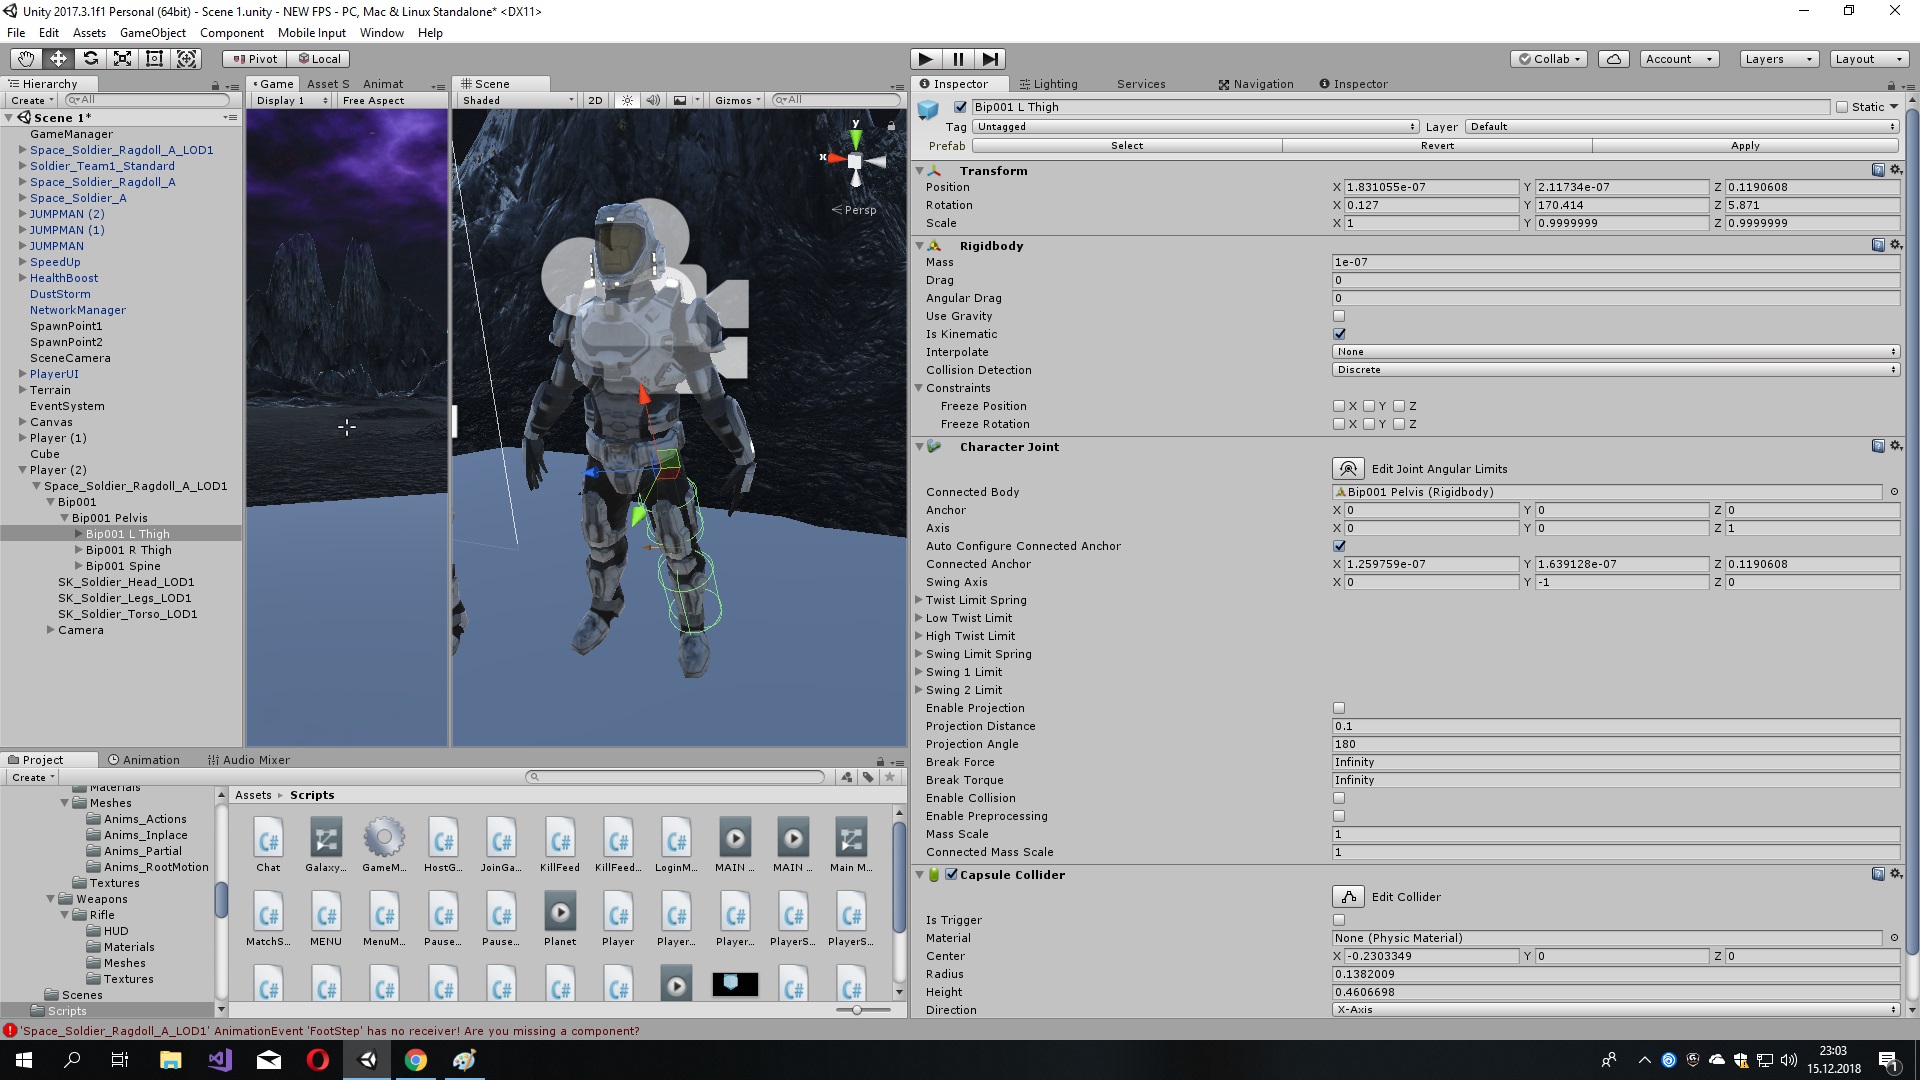
Task: Open the Cloud services icon
Action: tap(1614, 59)
